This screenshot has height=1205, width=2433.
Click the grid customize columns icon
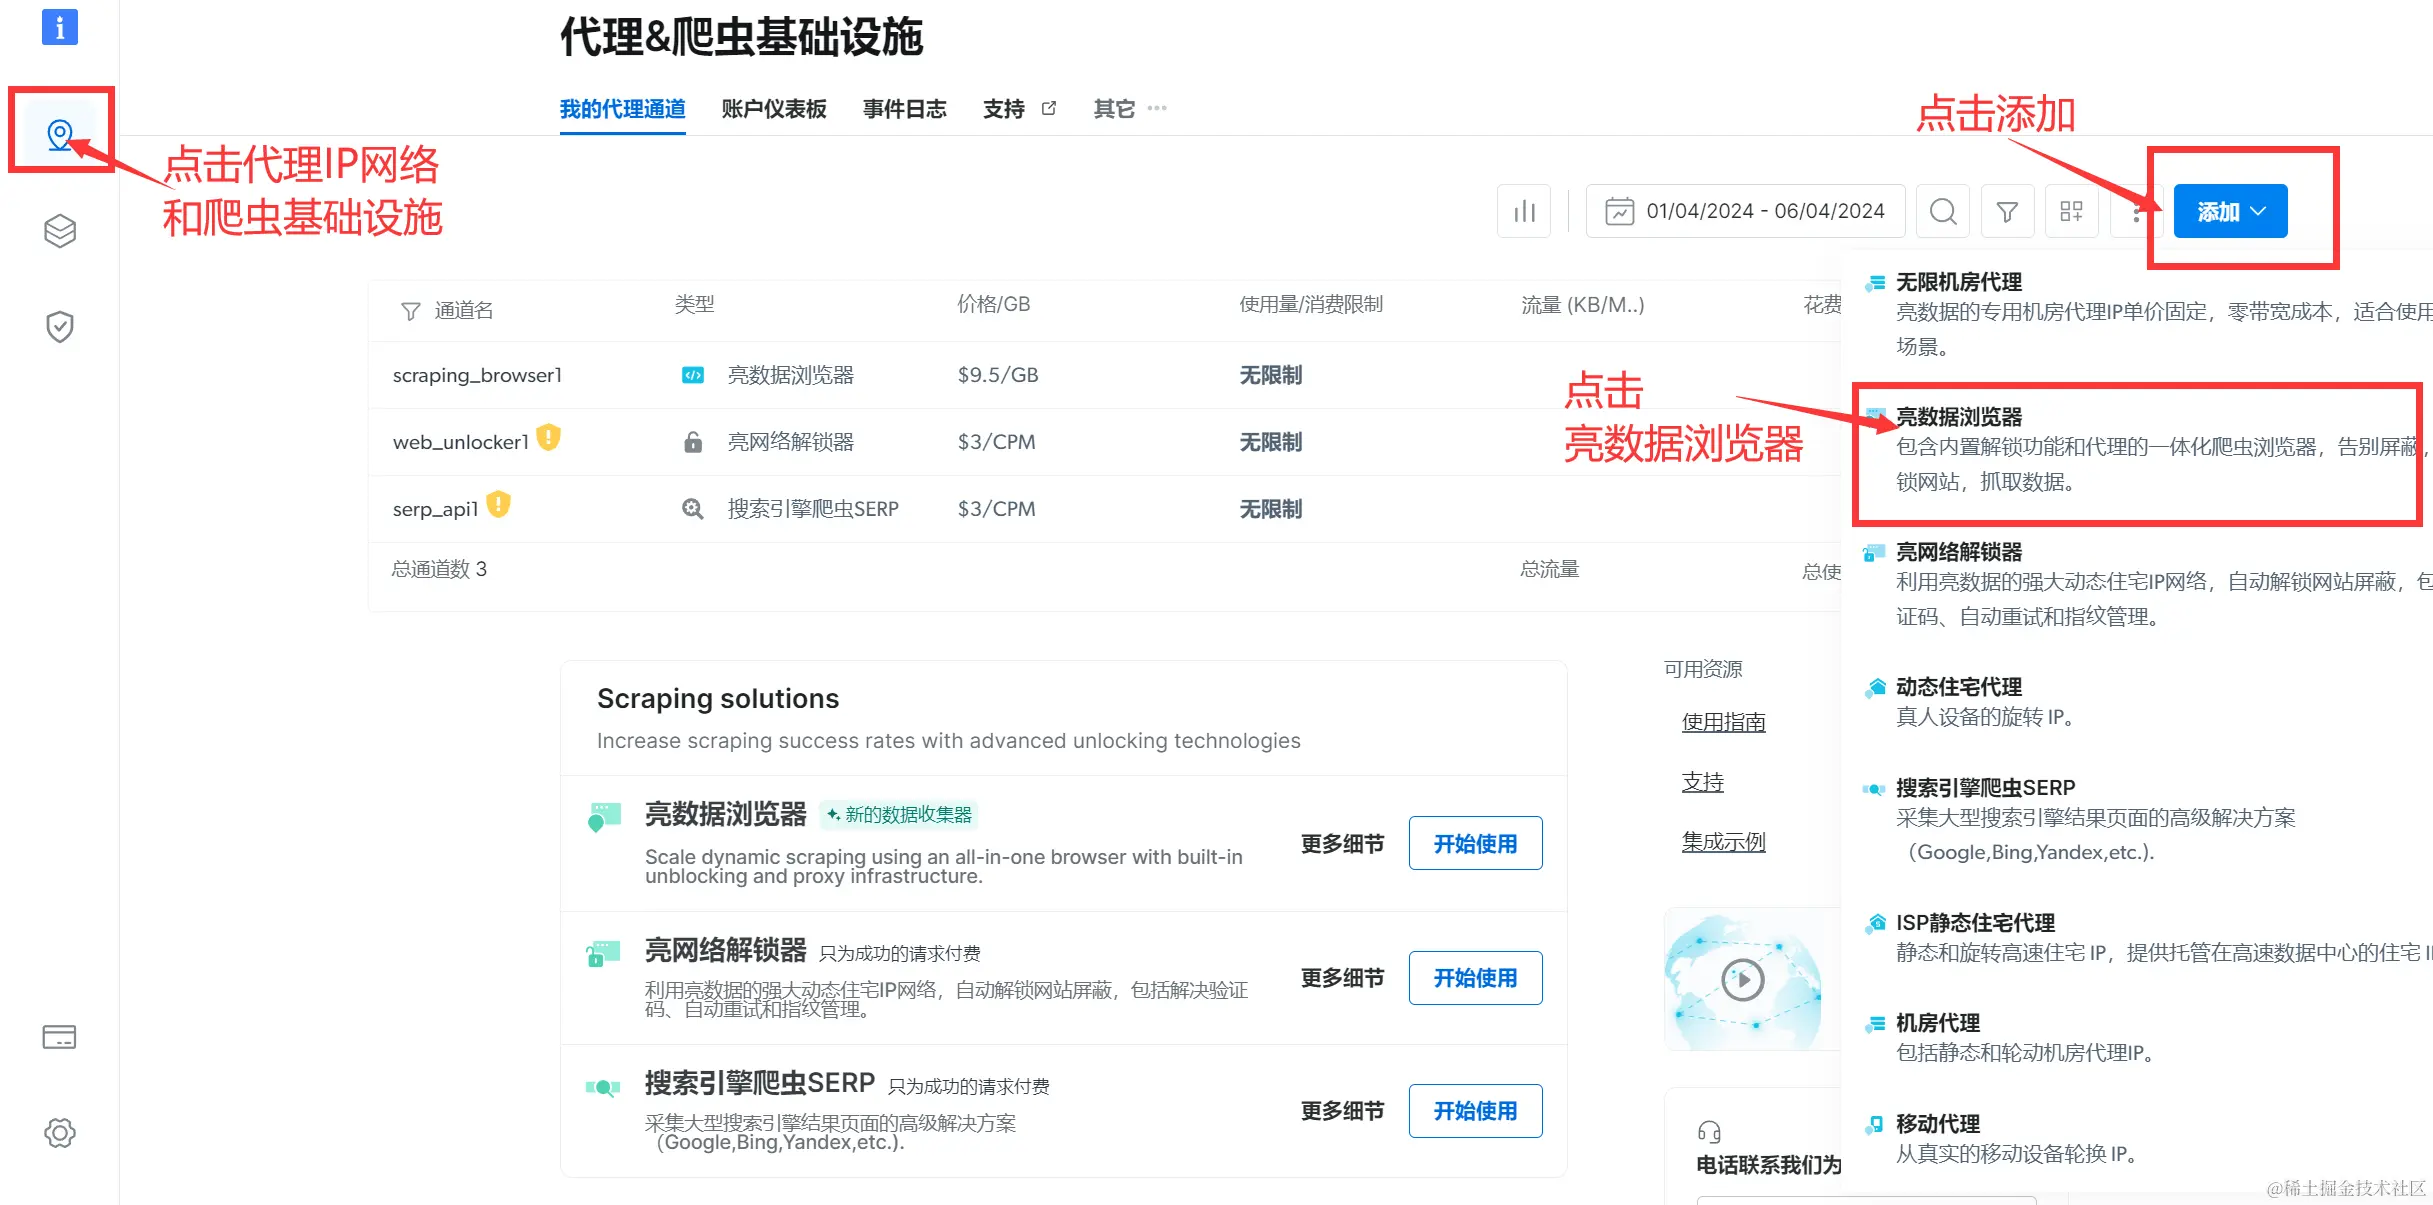tap(2071, 211)
